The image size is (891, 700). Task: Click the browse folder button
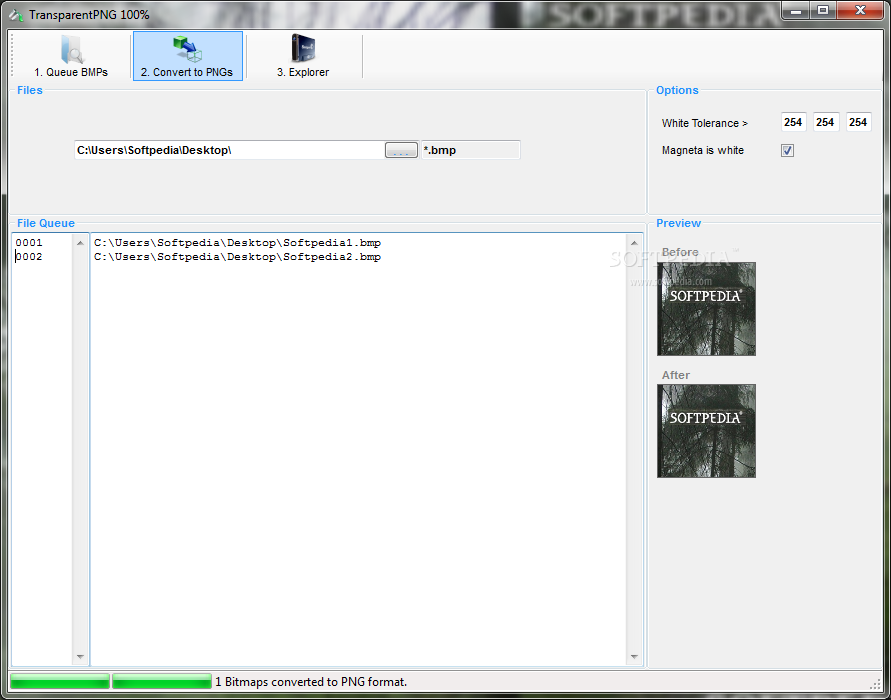click(x=401, y=150)
